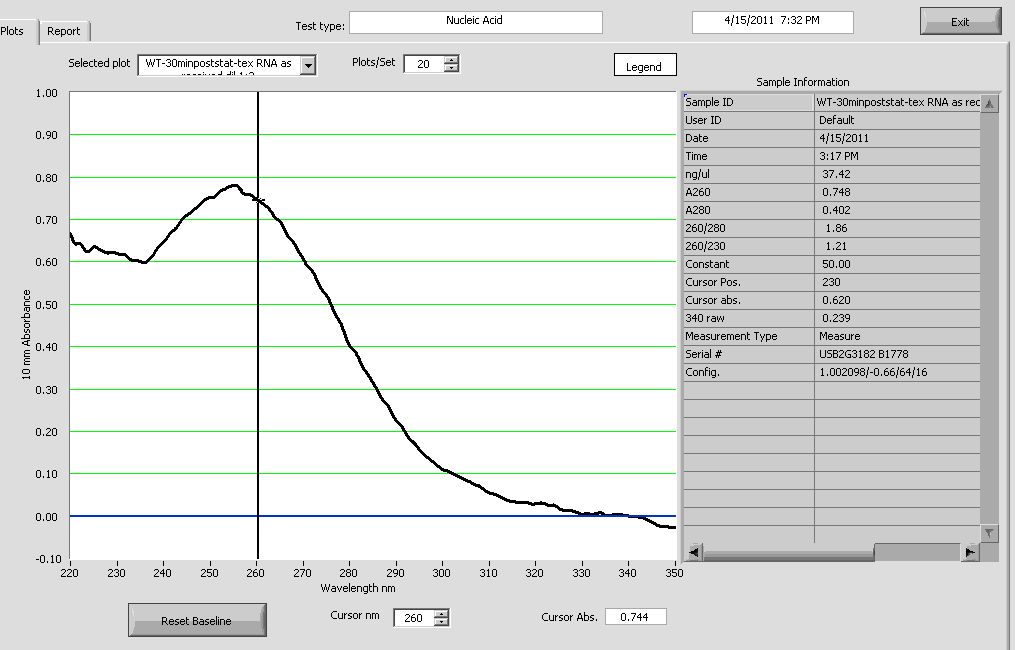This screenshot has height=650, width=1015.
Task: Click the Cursor Abs. value field
Action: (635, 617)
